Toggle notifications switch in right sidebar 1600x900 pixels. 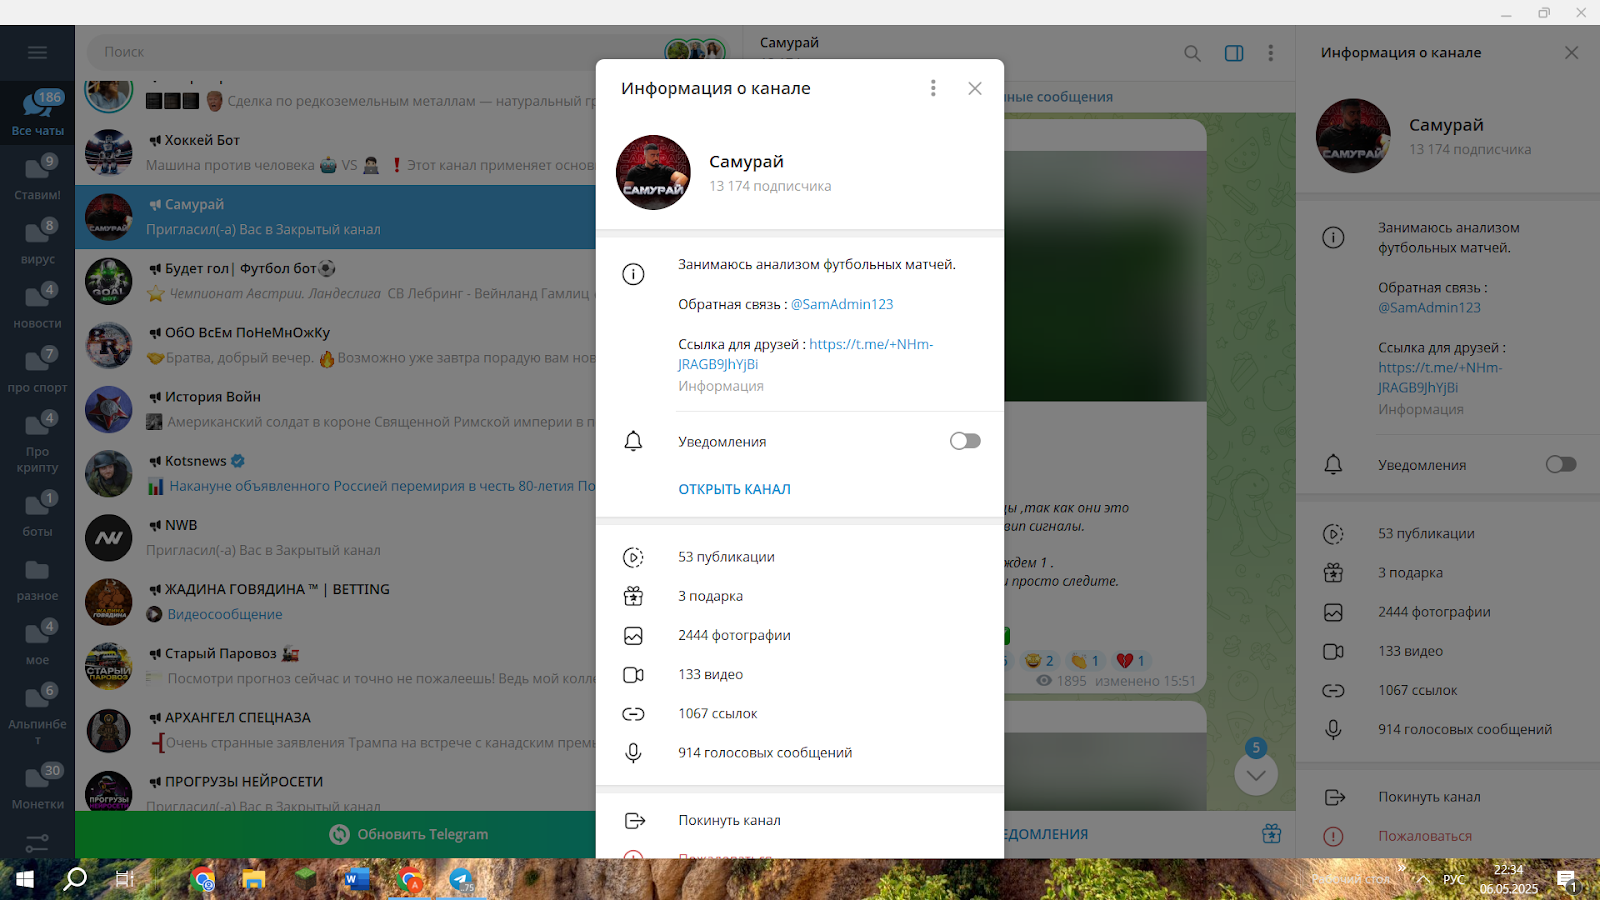pyautogui.click(x=1560, y=464)
